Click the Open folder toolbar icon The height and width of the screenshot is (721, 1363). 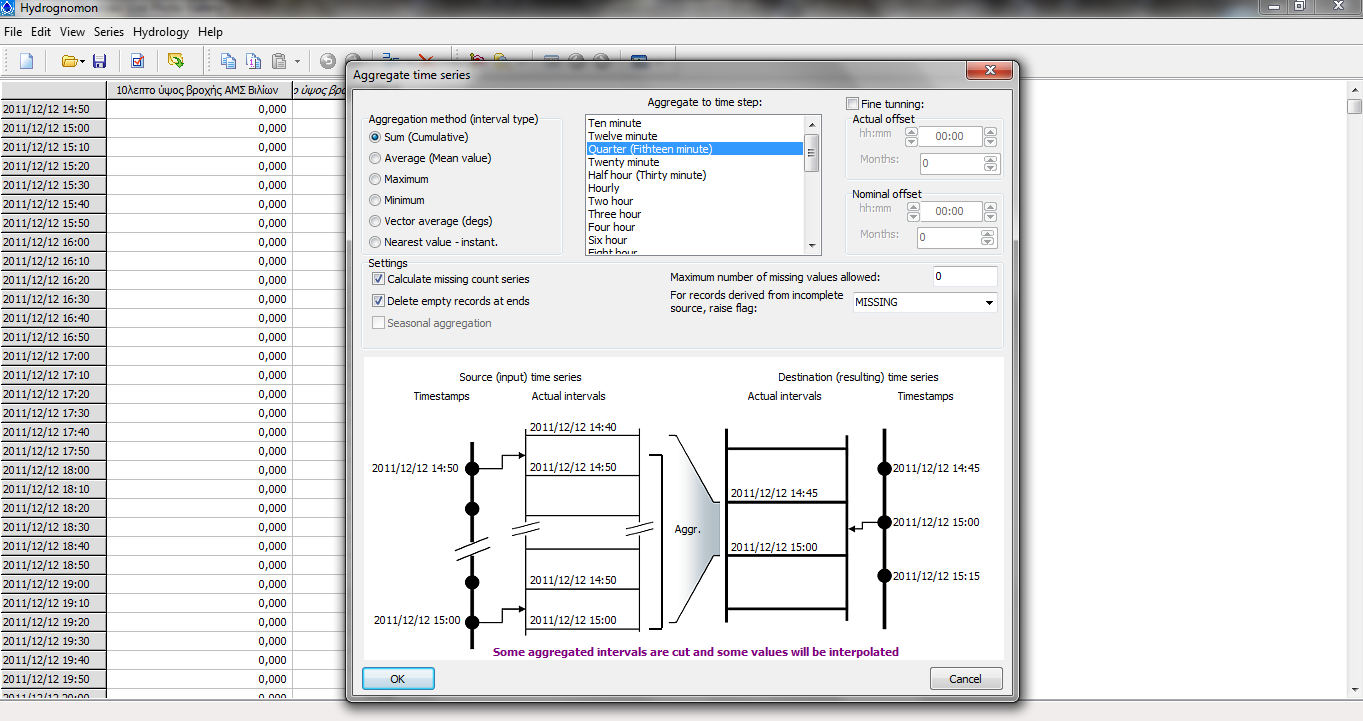tap(71, 61)
